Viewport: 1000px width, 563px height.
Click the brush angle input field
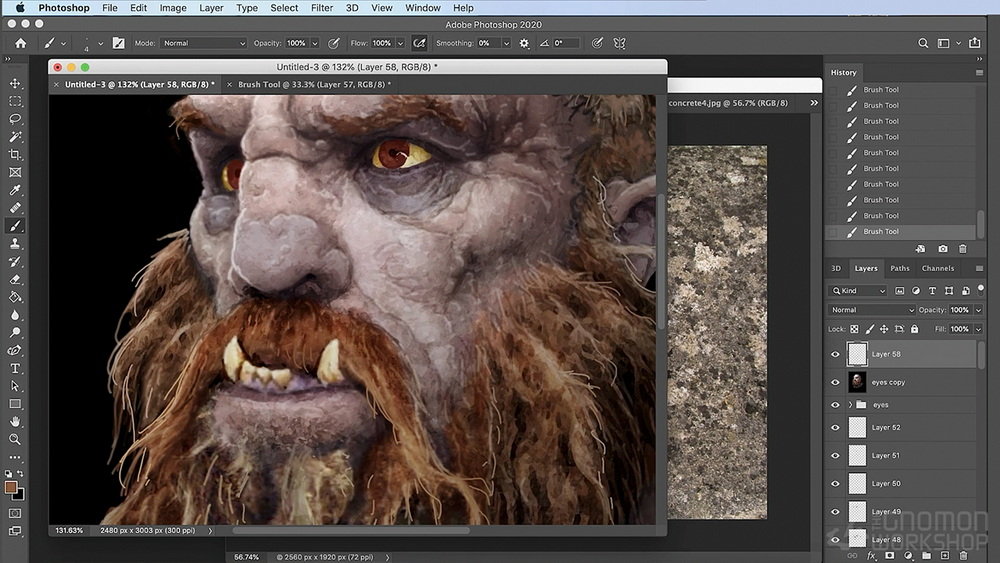tap(565, 43)
